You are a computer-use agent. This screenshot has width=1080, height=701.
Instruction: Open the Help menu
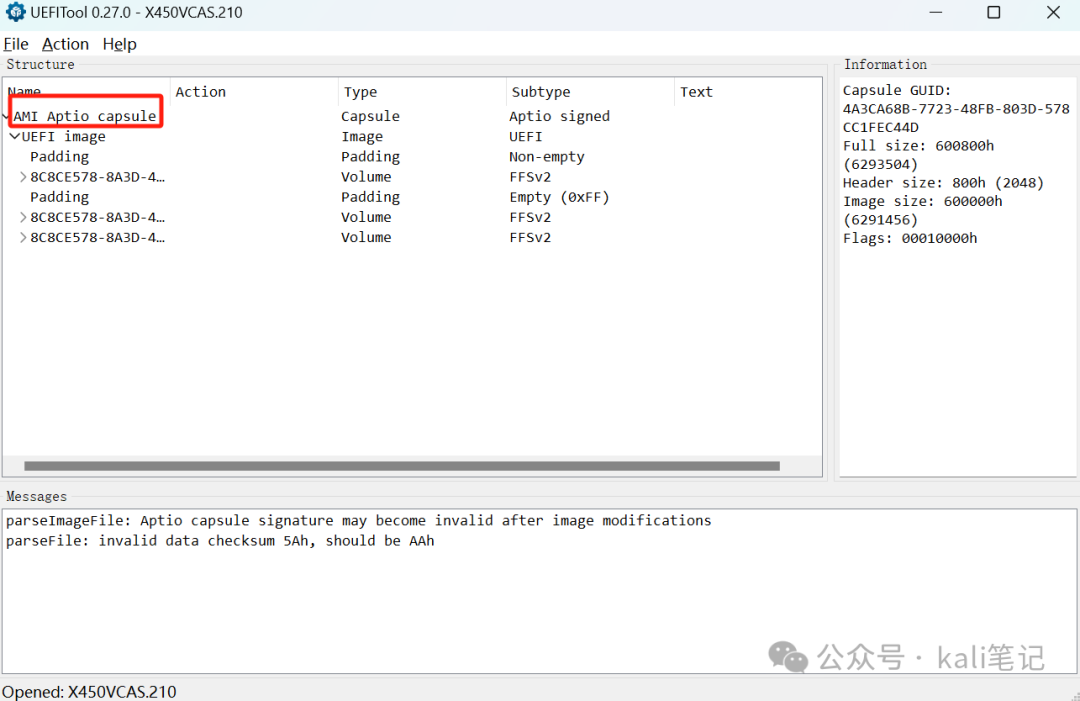coord(119,44)
